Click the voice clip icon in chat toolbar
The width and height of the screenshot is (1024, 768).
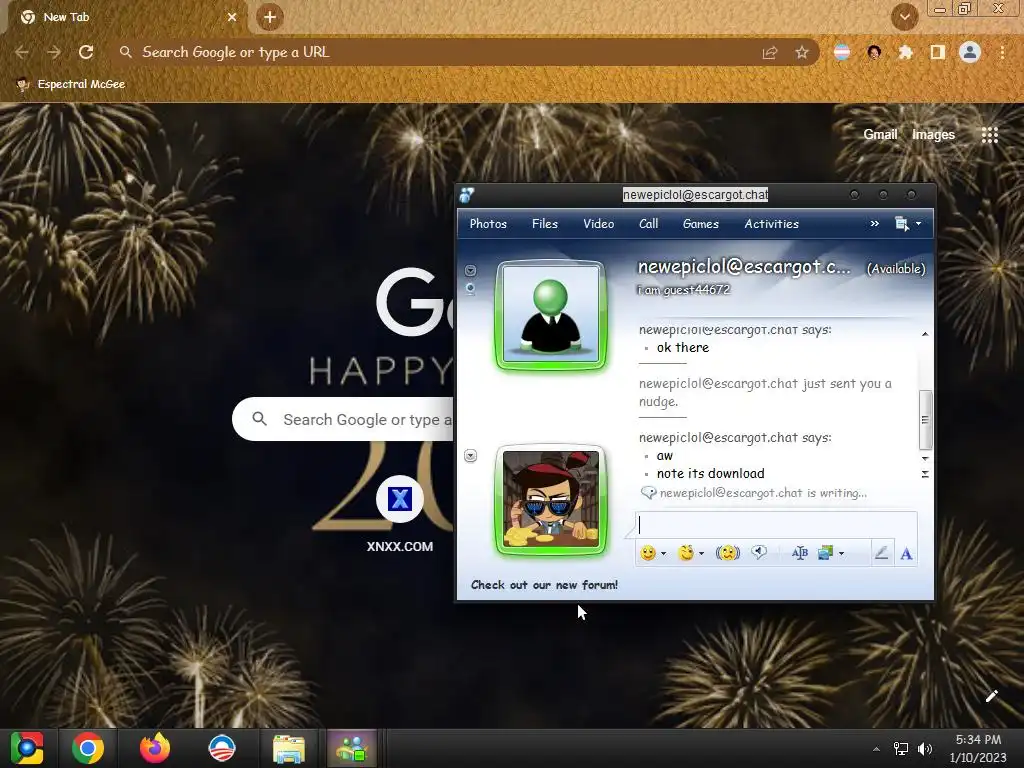pos(759,553)
